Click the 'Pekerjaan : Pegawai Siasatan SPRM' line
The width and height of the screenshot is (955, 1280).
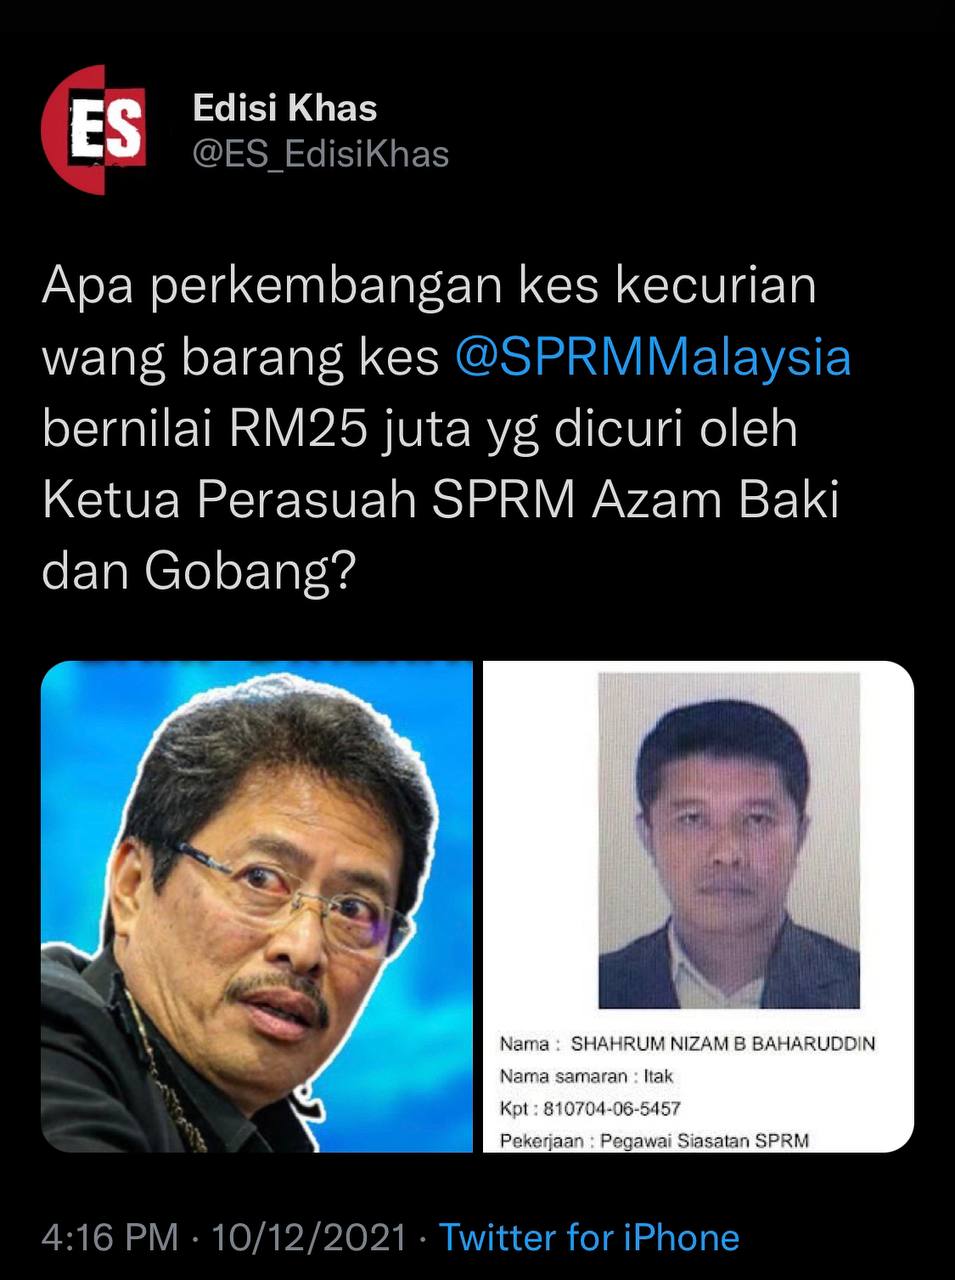(654, 1139)
